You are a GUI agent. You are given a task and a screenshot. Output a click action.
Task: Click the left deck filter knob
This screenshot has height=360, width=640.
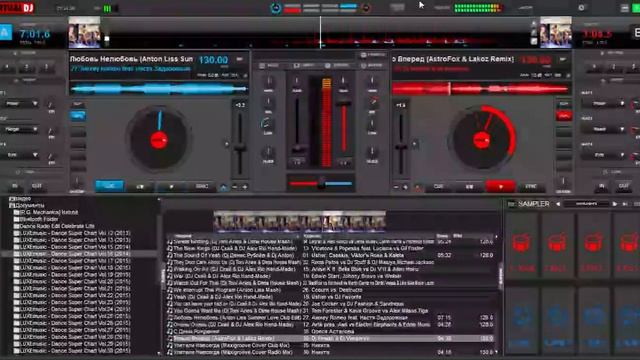(268, 153)
